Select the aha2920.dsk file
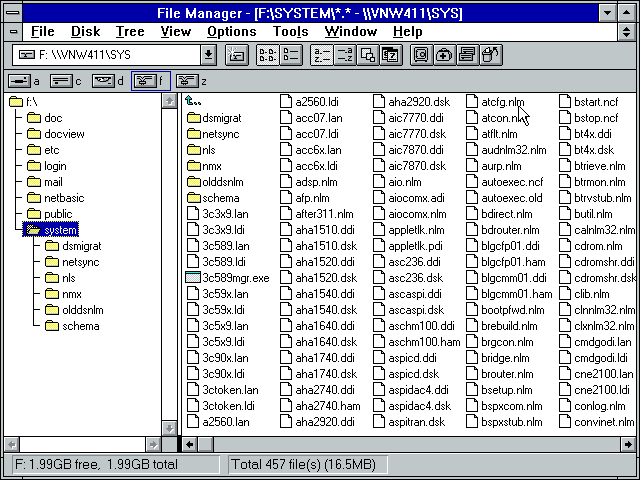The height and width of the screenshot is (480, 640). pyautogui.click(x=411, y=102)
